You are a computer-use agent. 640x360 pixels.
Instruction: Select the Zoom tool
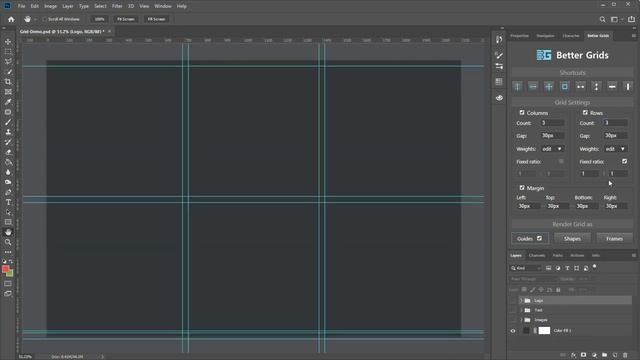(x=8, y=242)
